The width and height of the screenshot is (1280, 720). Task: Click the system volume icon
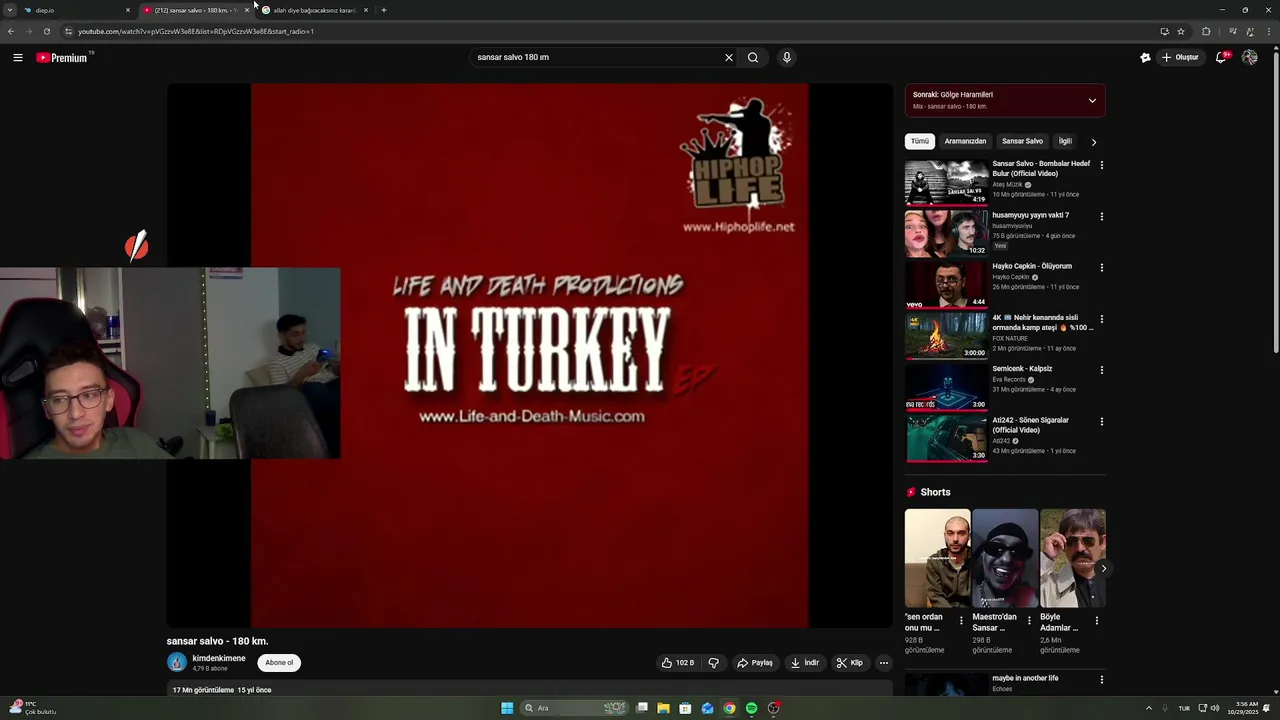tap(1215, 708)
